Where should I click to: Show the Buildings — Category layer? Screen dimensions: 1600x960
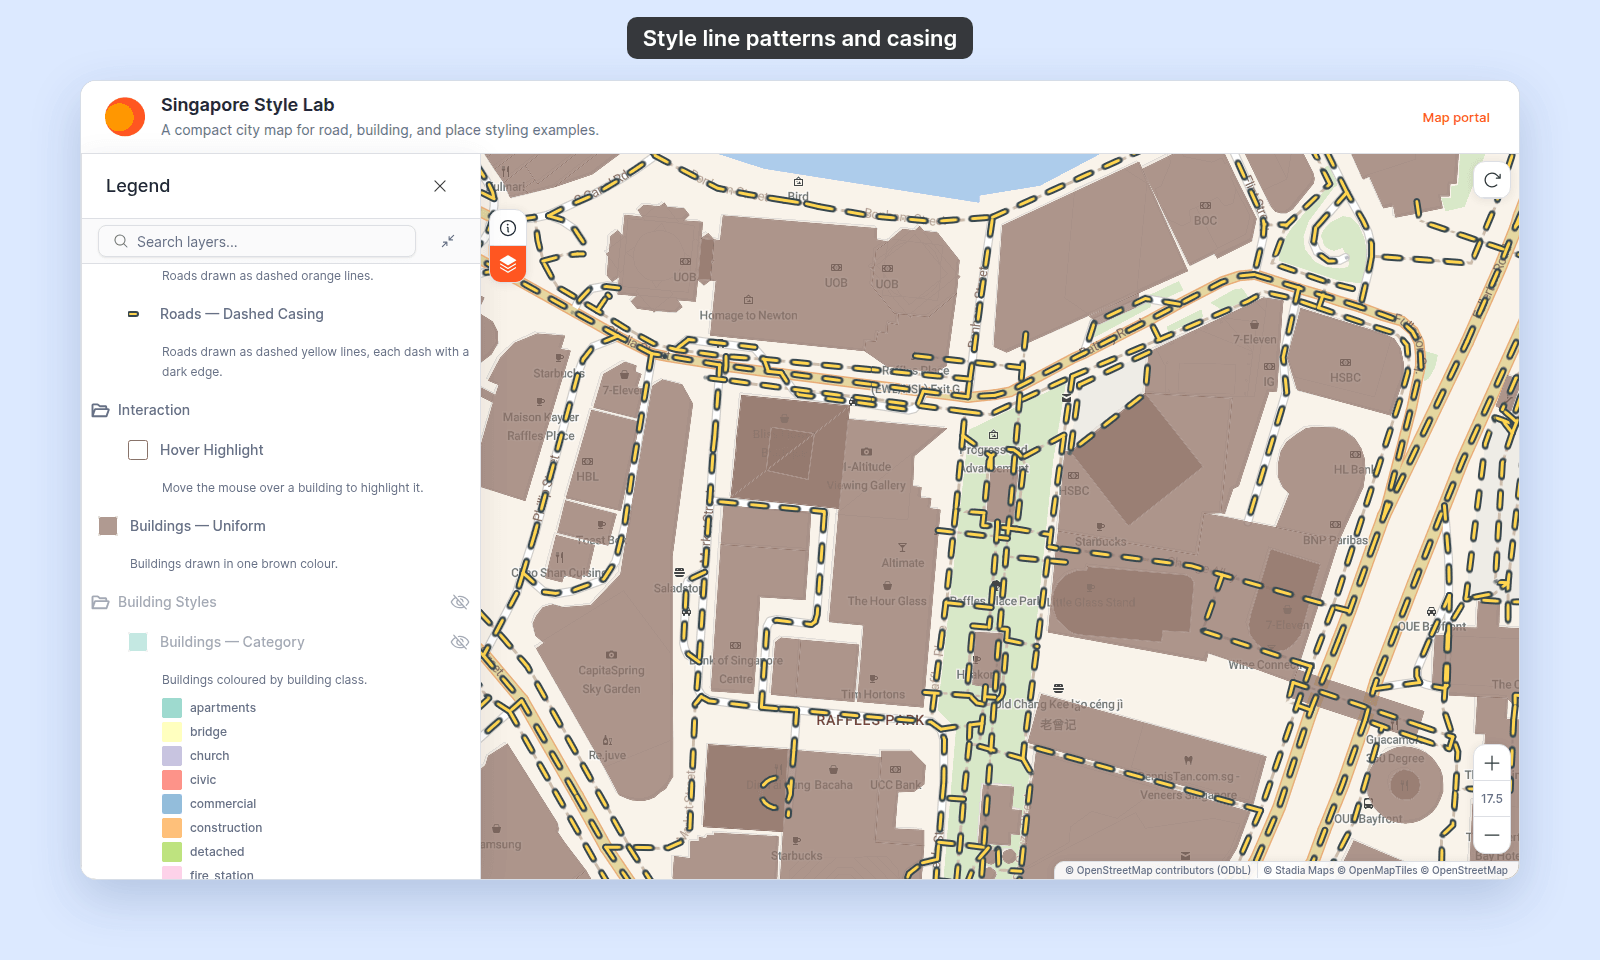tap(460, 642)
